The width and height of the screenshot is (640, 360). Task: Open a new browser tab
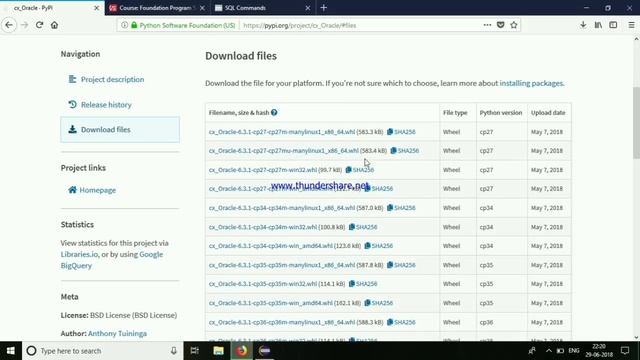click(x=324, y=8)
